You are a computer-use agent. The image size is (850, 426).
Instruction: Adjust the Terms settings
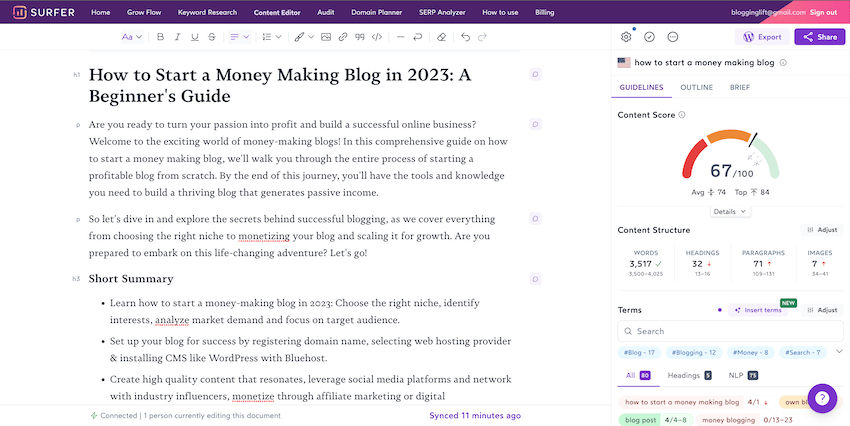pyautogui.click(x=822, y=310)
